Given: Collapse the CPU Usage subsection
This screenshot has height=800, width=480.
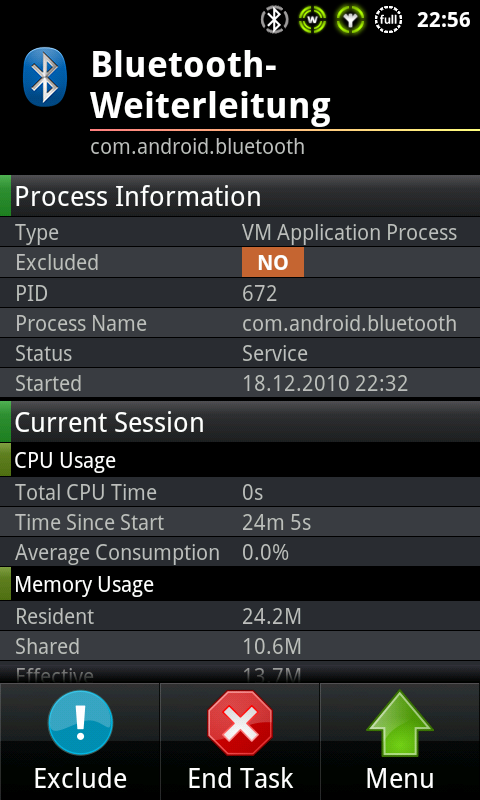Looking at the screenshot, I should pos(240,460).
